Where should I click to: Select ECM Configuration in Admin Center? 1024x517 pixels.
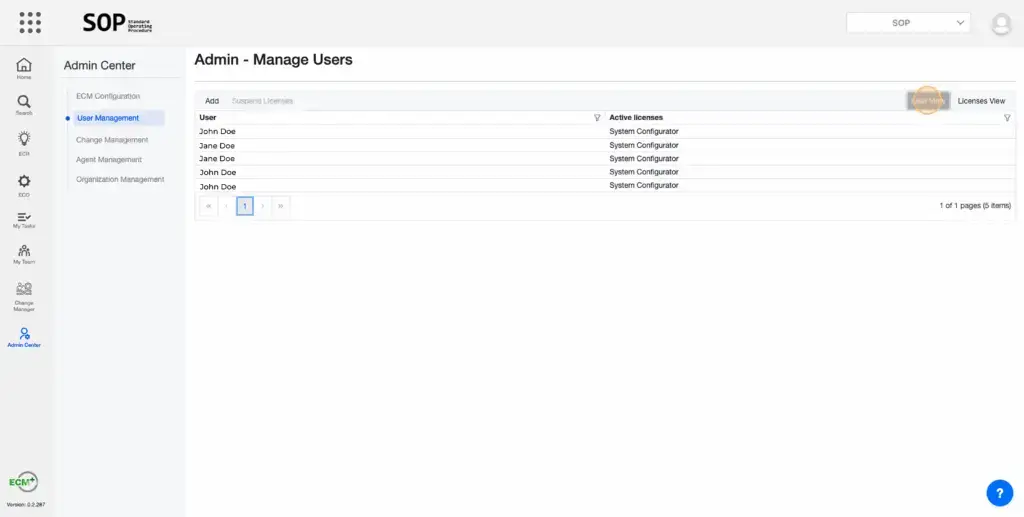click(x=108, y=96)
